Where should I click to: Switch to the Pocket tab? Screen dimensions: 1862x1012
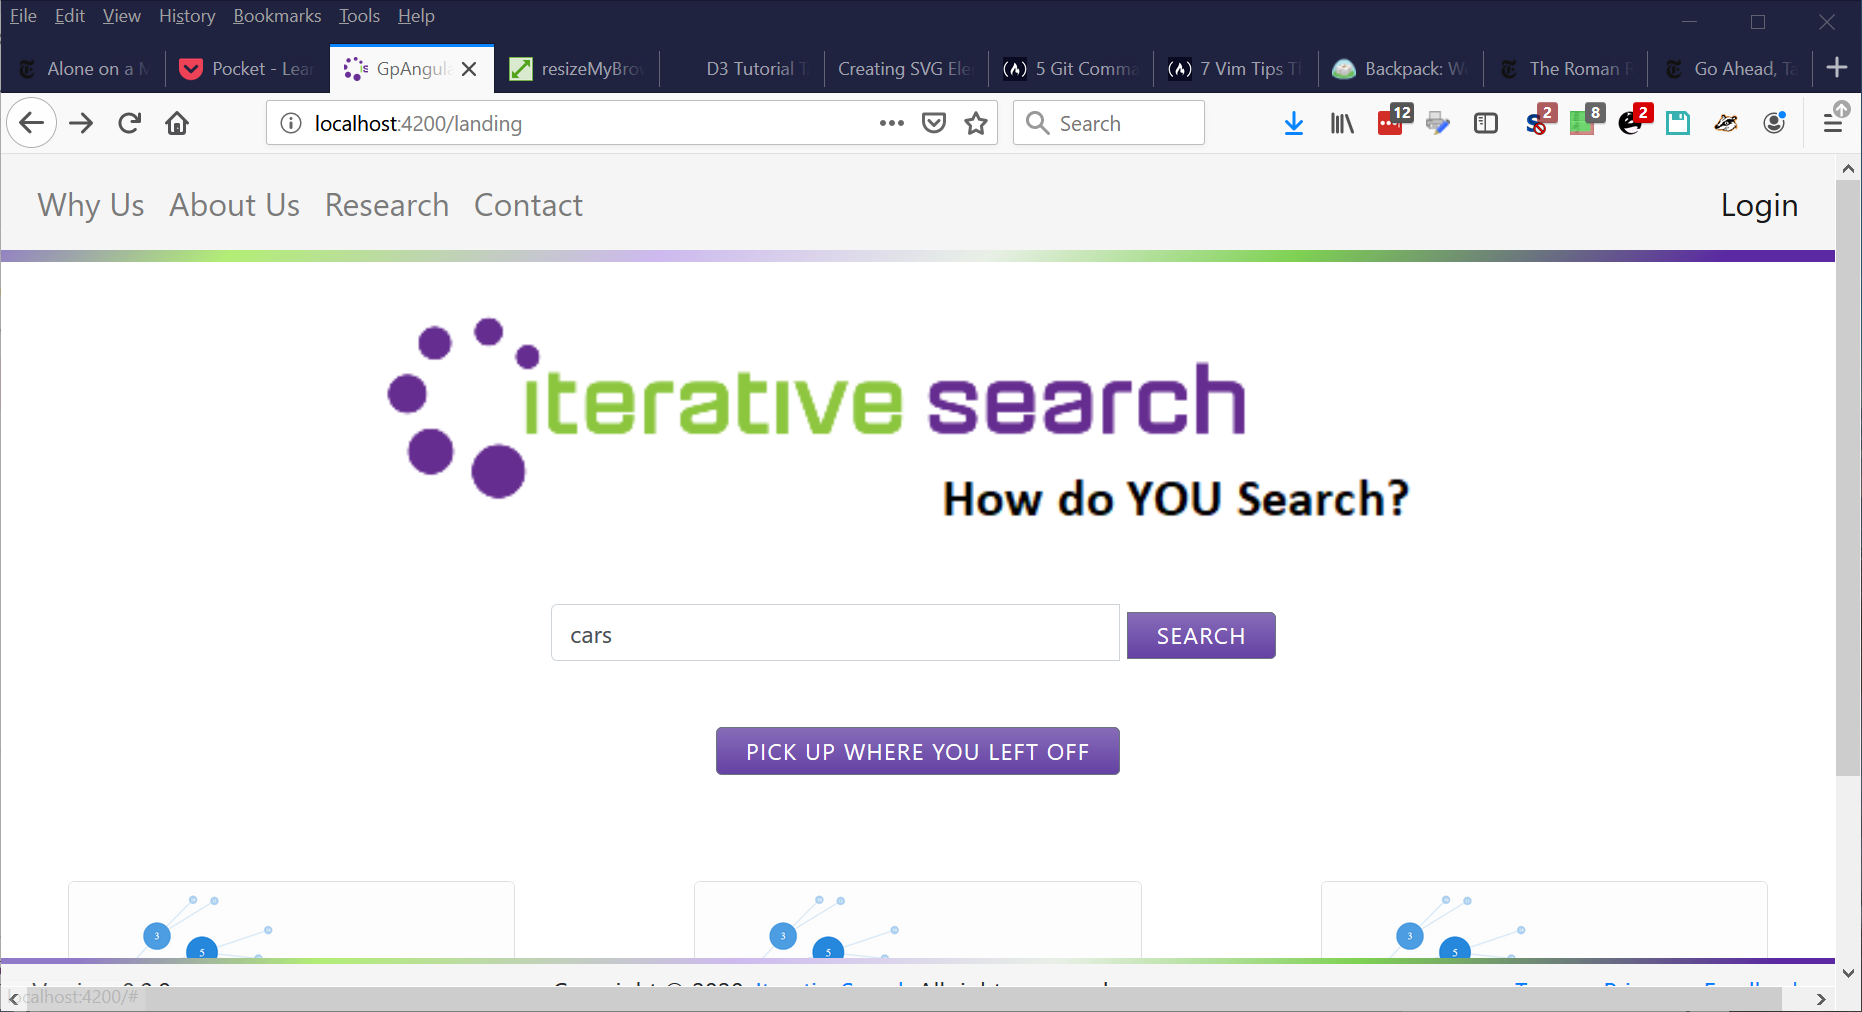click(x=247, y=69)
